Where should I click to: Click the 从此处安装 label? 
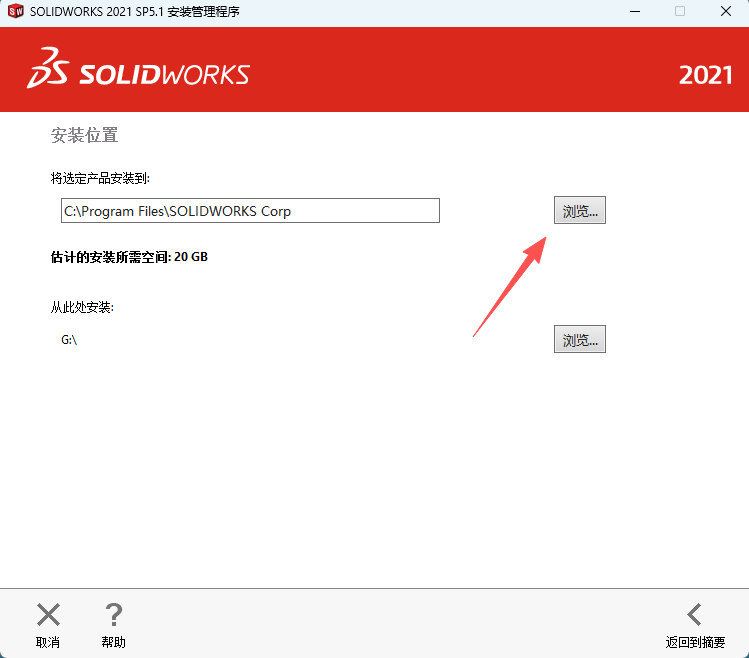(82, 307)
